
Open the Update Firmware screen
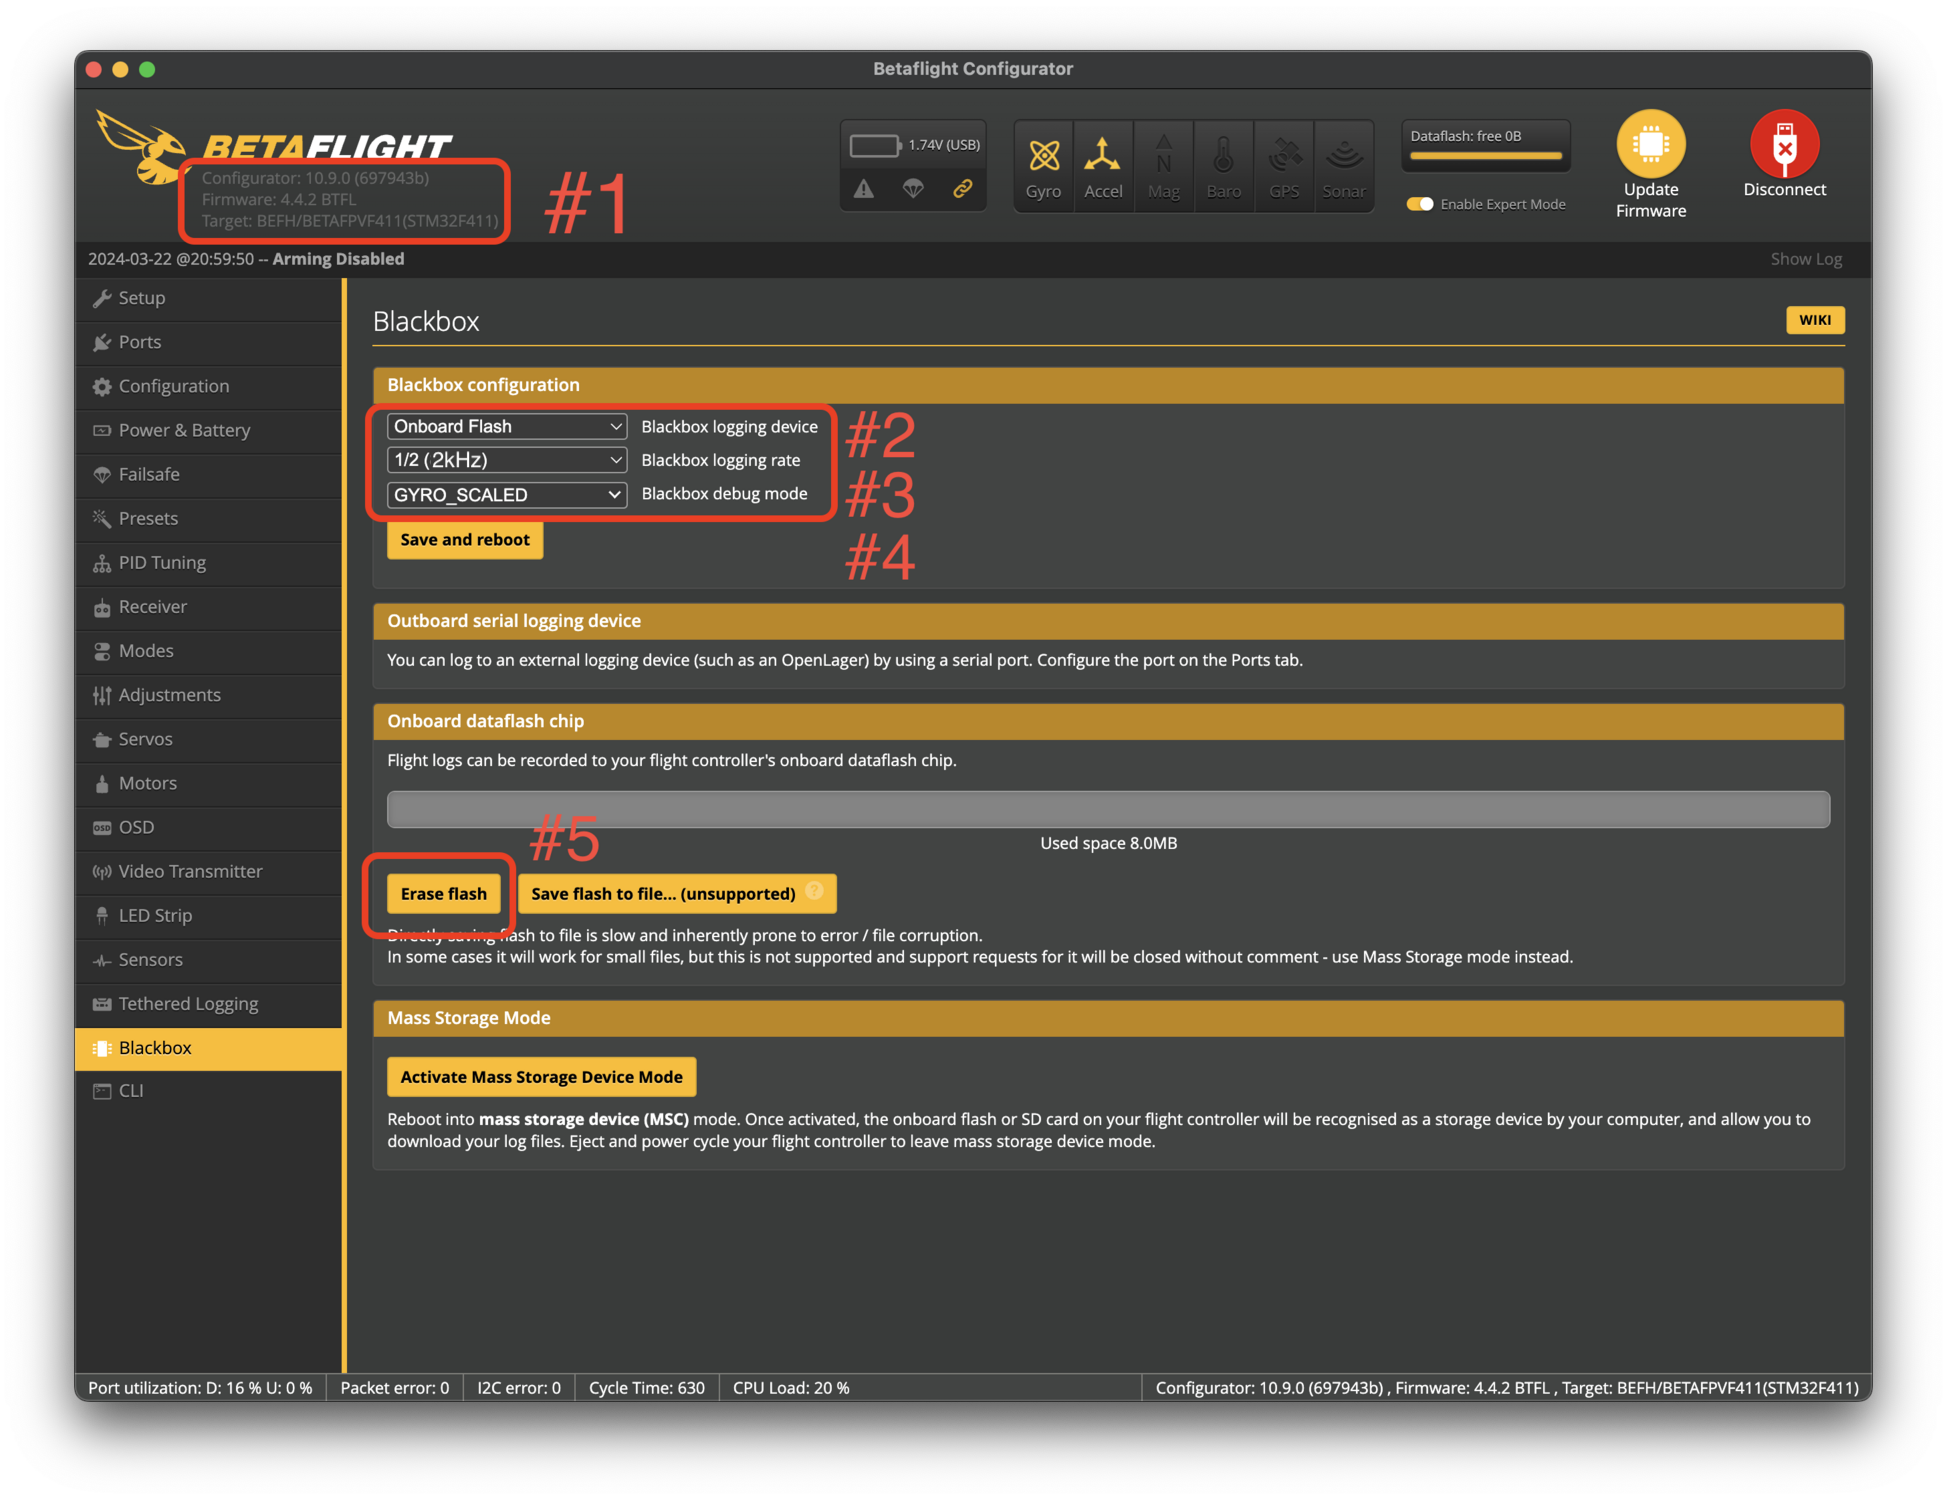pos(1650,160)
